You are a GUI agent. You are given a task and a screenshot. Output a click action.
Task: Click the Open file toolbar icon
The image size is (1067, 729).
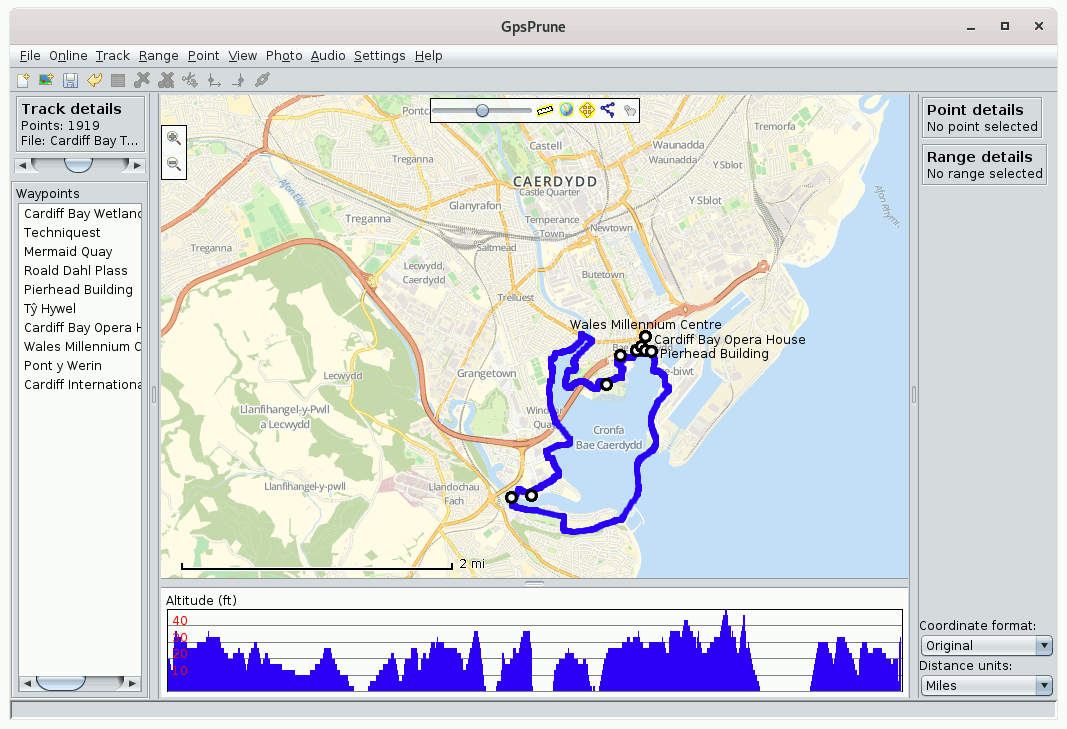coord(22,80)
